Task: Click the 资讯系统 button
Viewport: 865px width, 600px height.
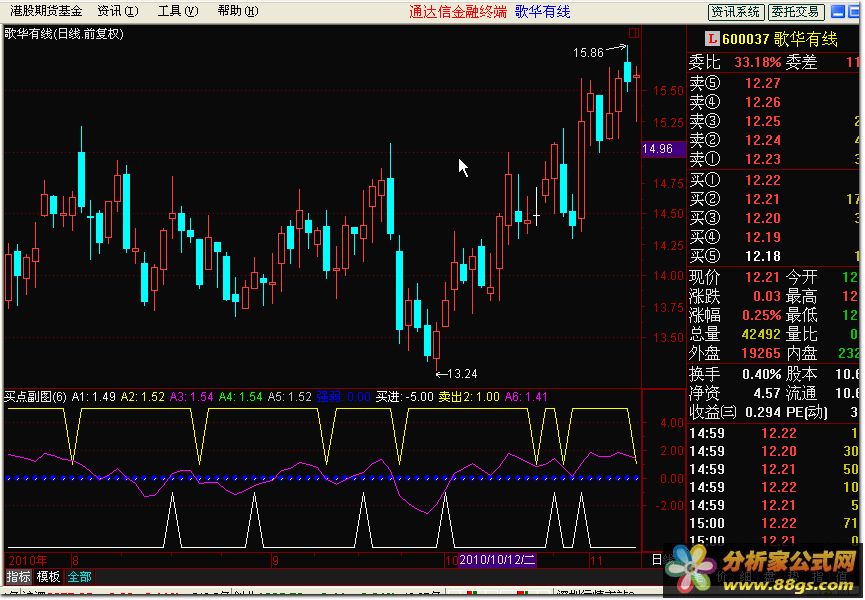Action: pos(735,12)
